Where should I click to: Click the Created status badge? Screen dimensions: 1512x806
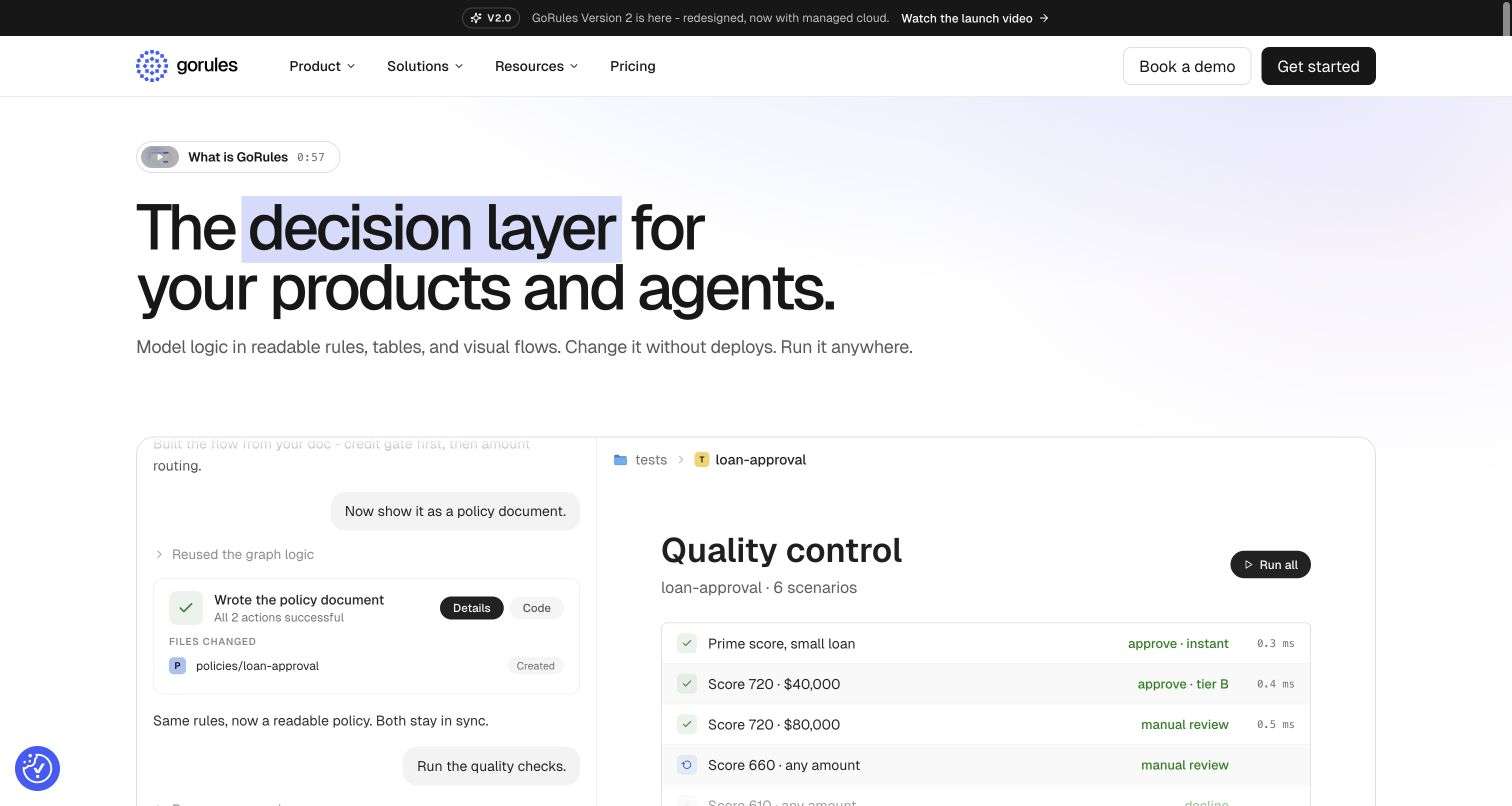(535, 666)
